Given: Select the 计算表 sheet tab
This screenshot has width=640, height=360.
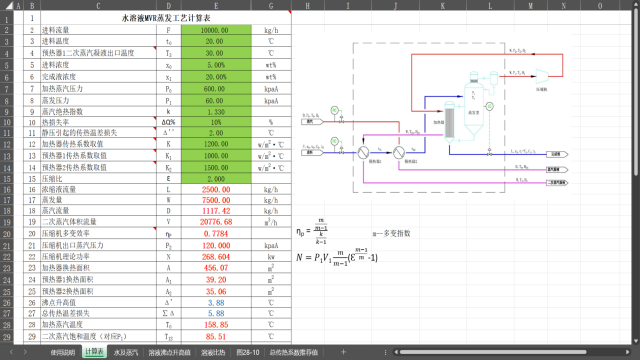Looking at the screenshot, I should tap(94, 352).
